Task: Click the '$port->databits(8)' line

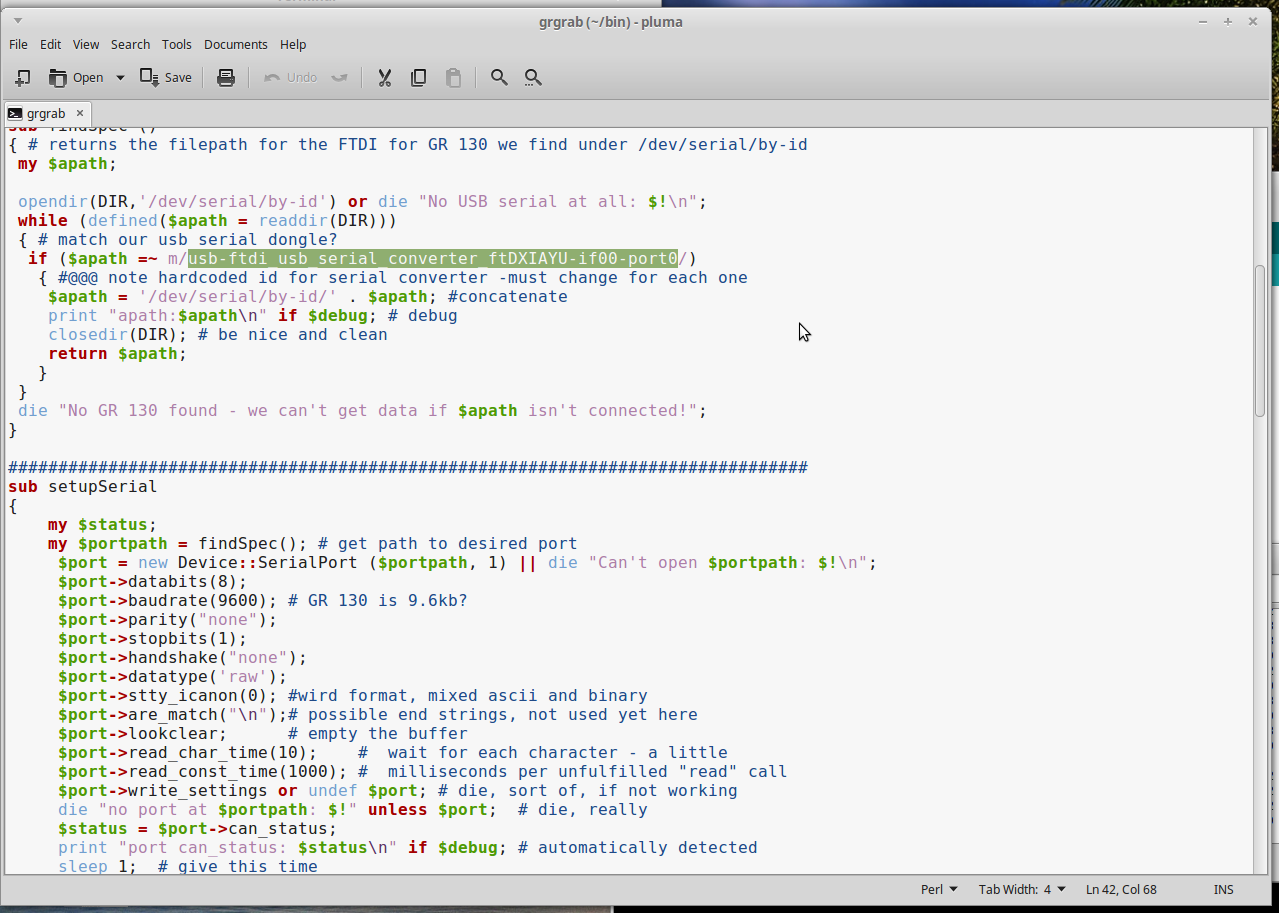Action: (153, 582)
